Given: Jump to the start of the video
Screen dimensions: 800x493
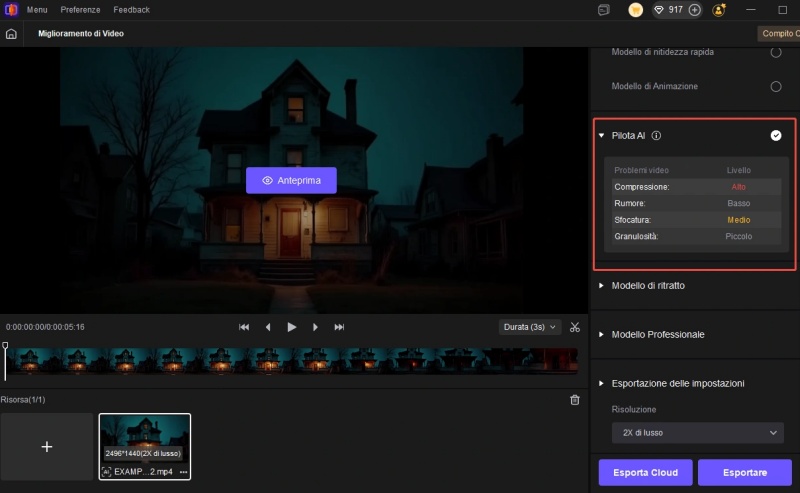Looking at the screenshot, I should pos(244,327).
